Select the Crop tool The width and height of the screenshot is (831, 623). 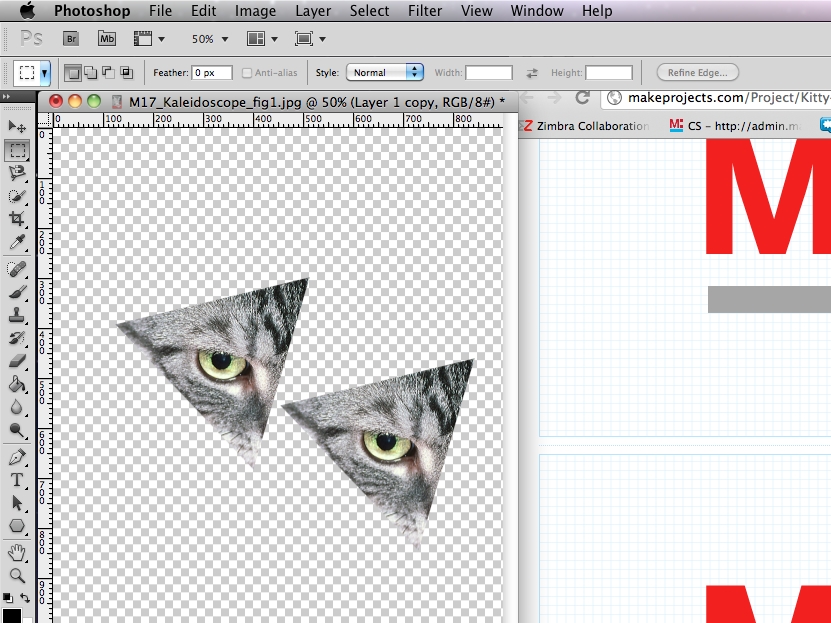coord(17,219)
